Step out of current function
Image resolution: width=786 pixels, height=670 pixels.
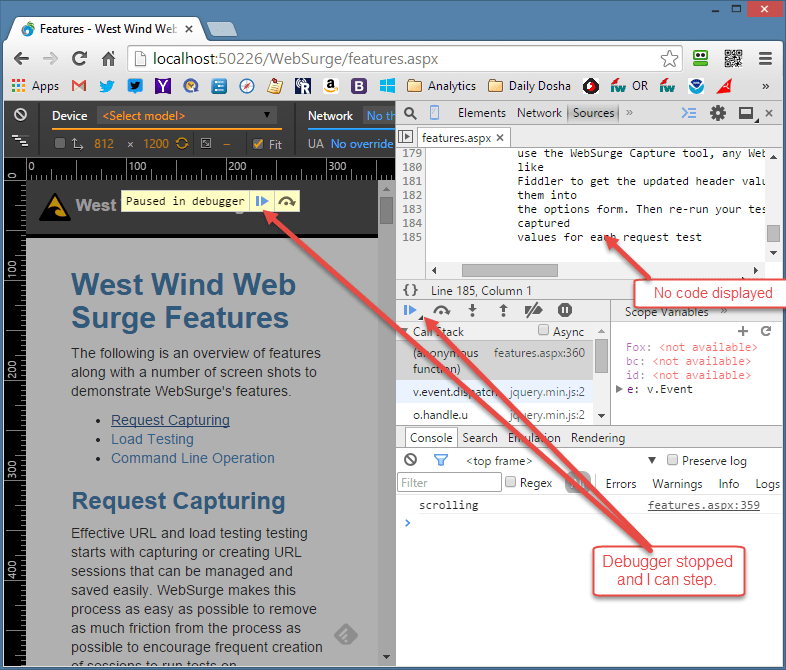click(x=503, y=310)
